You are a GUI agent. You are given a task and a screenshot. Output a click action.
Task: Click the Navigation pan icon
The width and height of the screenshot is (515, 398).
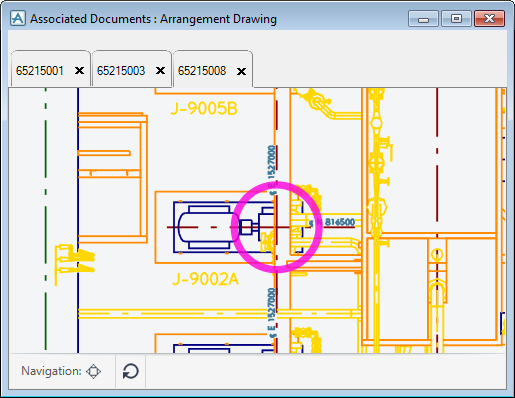pyautogui.click(x=93, y=371)
